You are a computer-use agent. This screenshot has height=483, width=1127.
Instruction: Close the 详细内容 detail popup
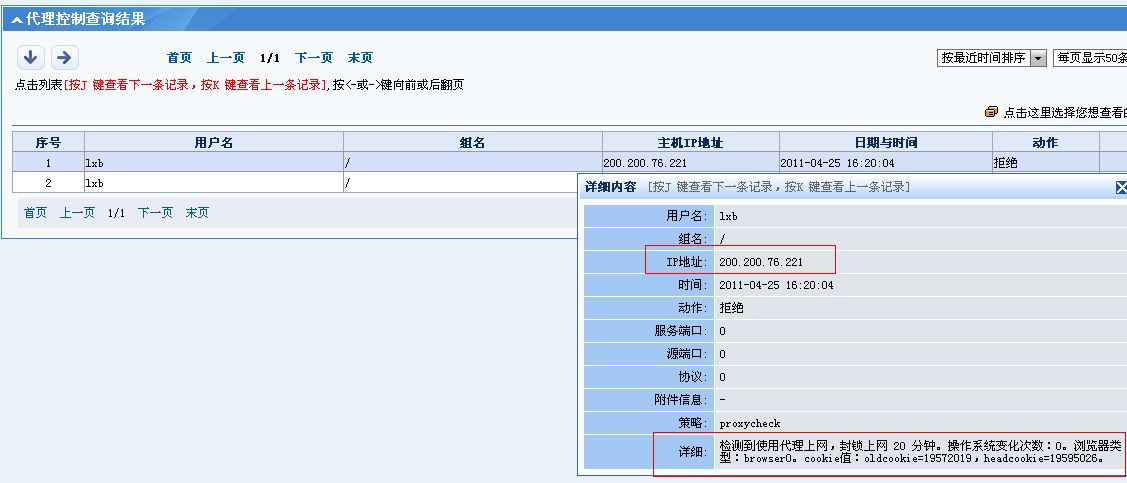(x=1121, y=187)
